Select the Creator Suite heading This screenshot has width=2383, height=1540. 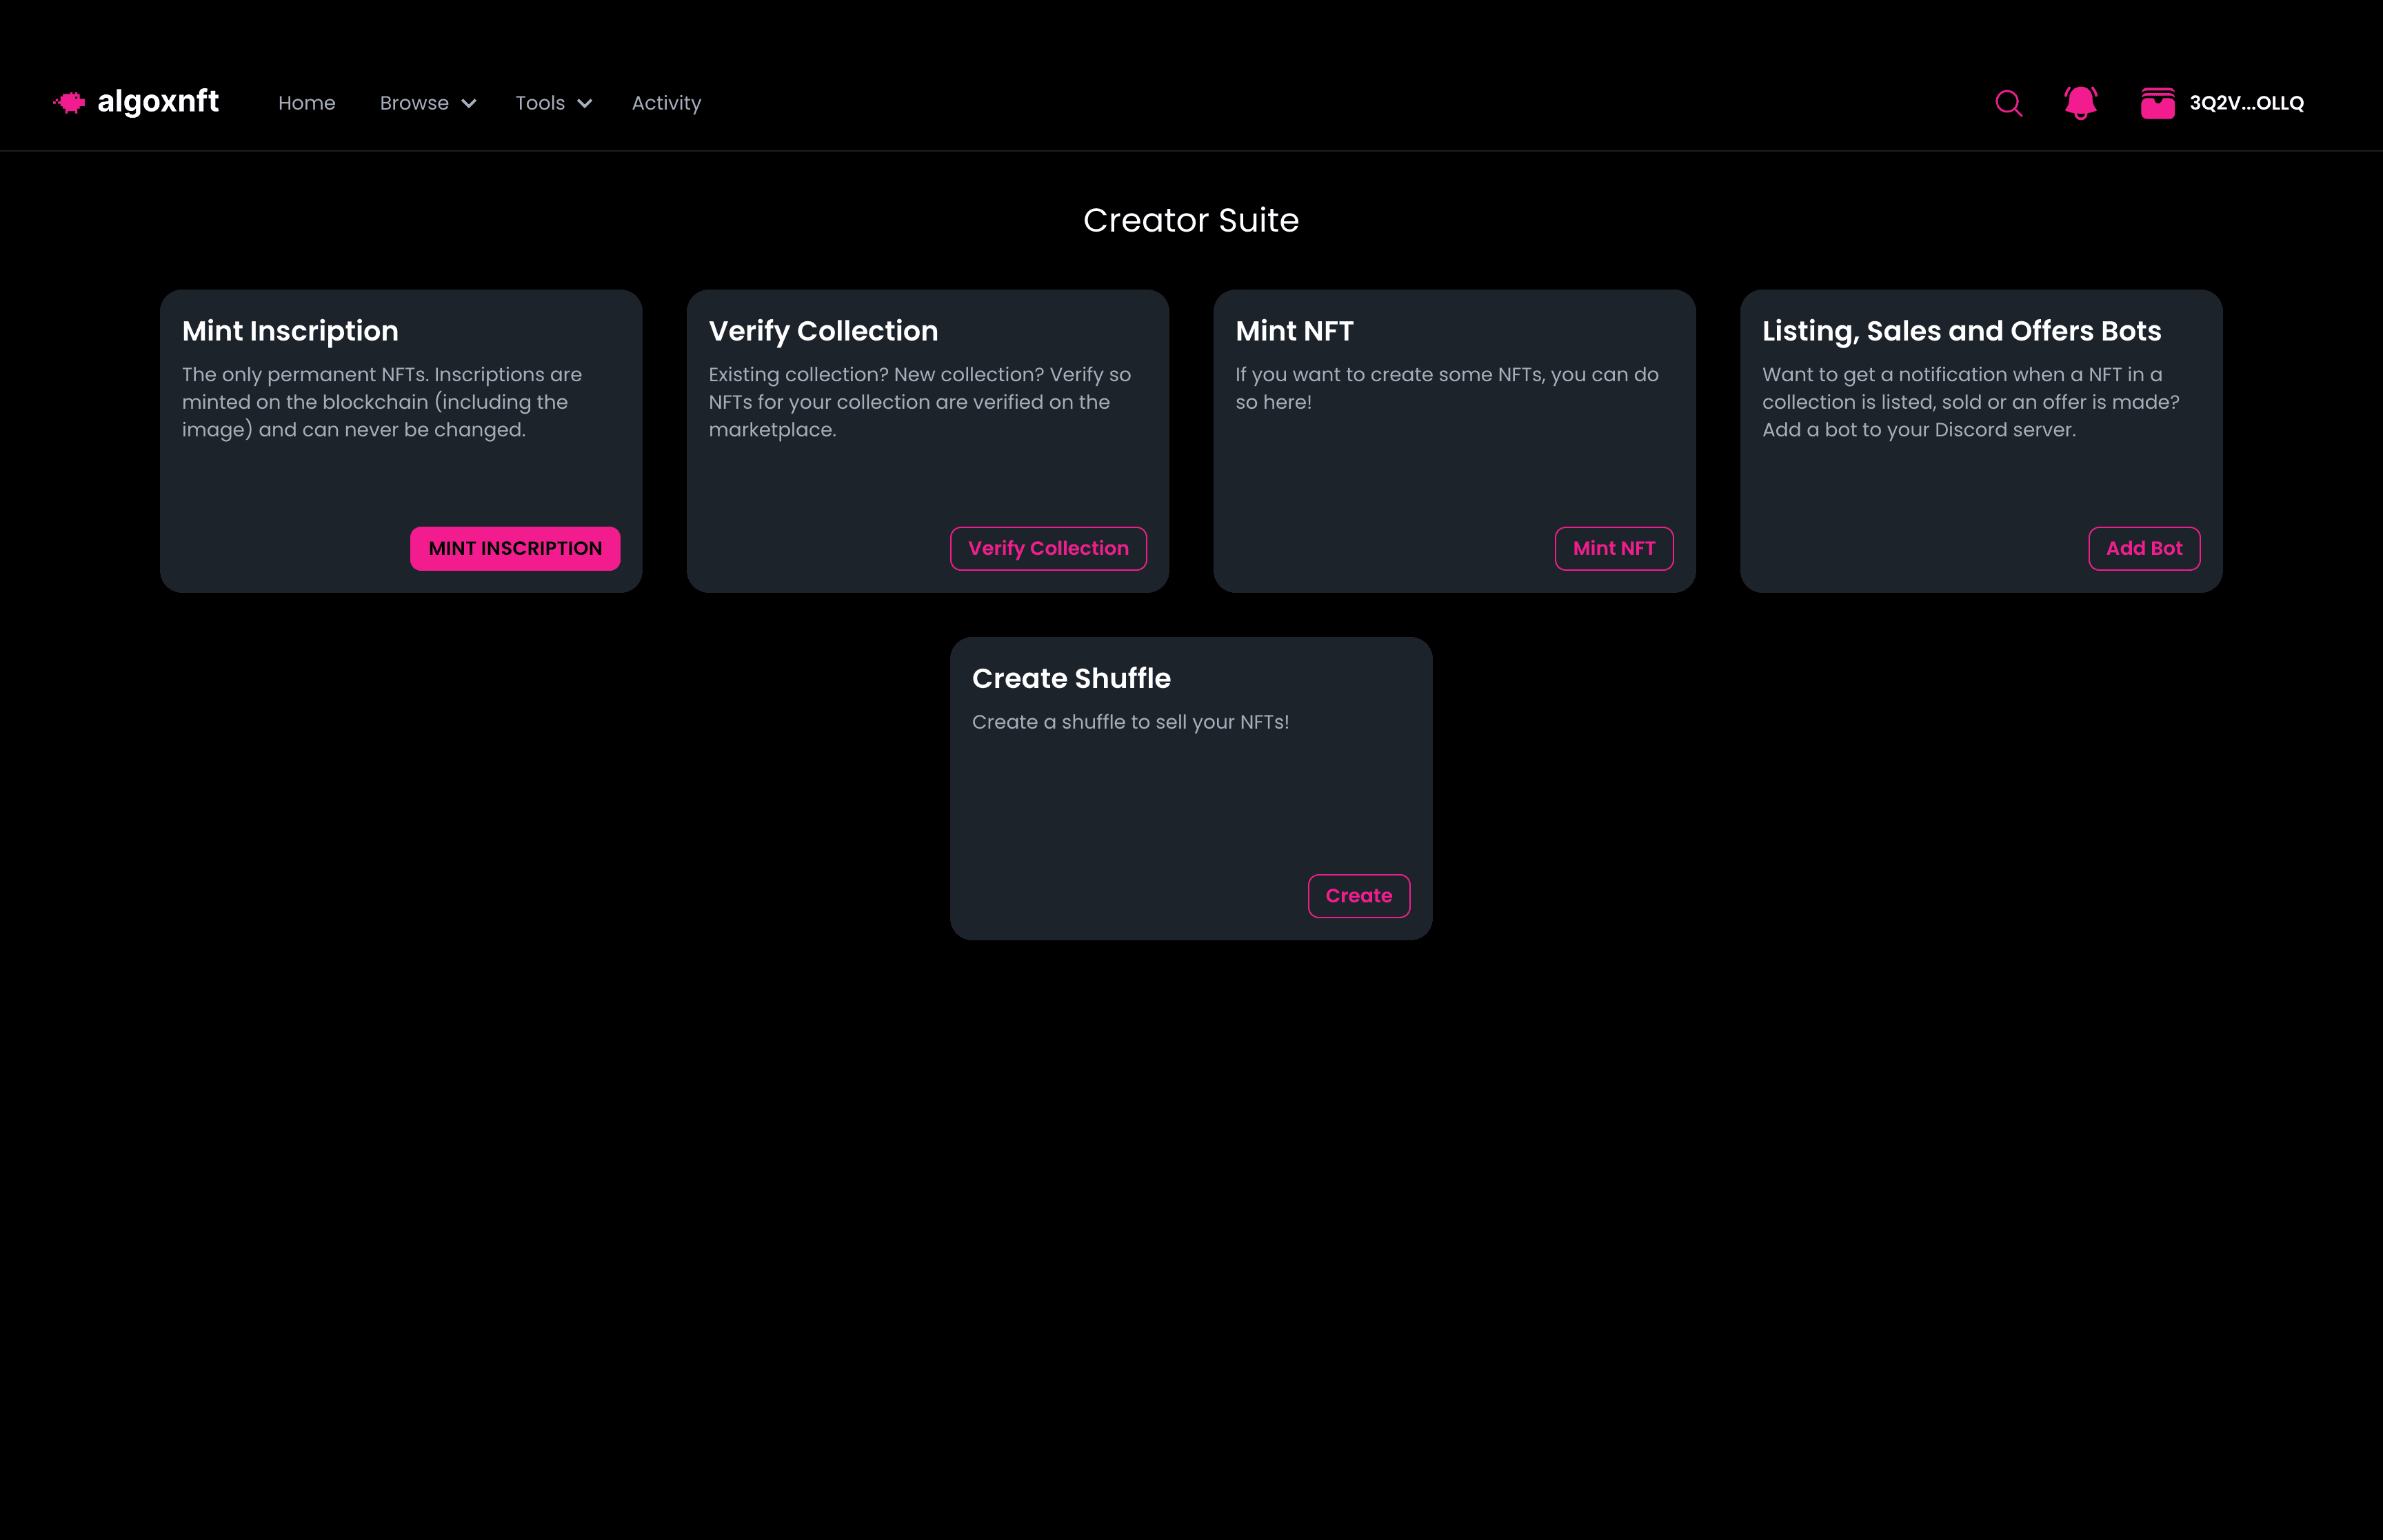[1191, 220]
